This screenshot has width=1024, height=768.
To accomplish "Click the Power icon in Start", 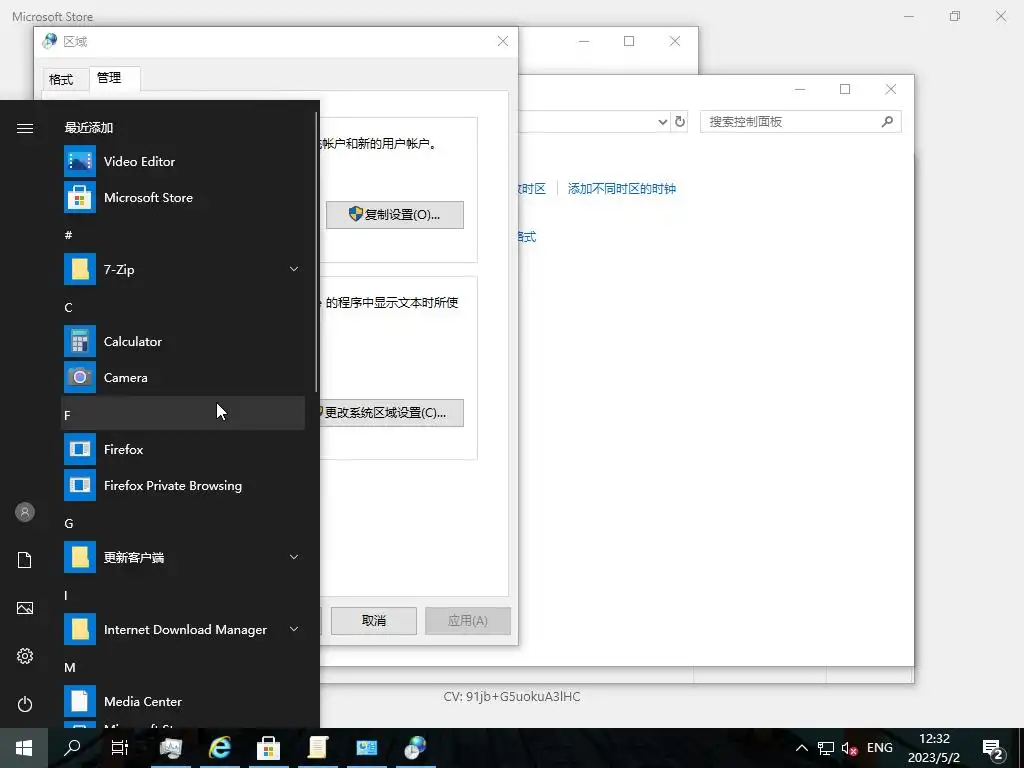I will pos(25,704).
